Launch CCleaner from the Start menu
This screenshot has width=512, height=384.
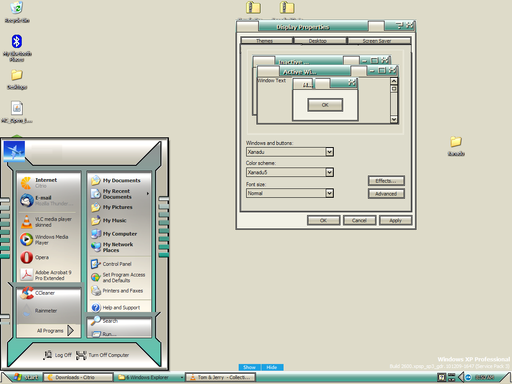(x=48, y=293)
